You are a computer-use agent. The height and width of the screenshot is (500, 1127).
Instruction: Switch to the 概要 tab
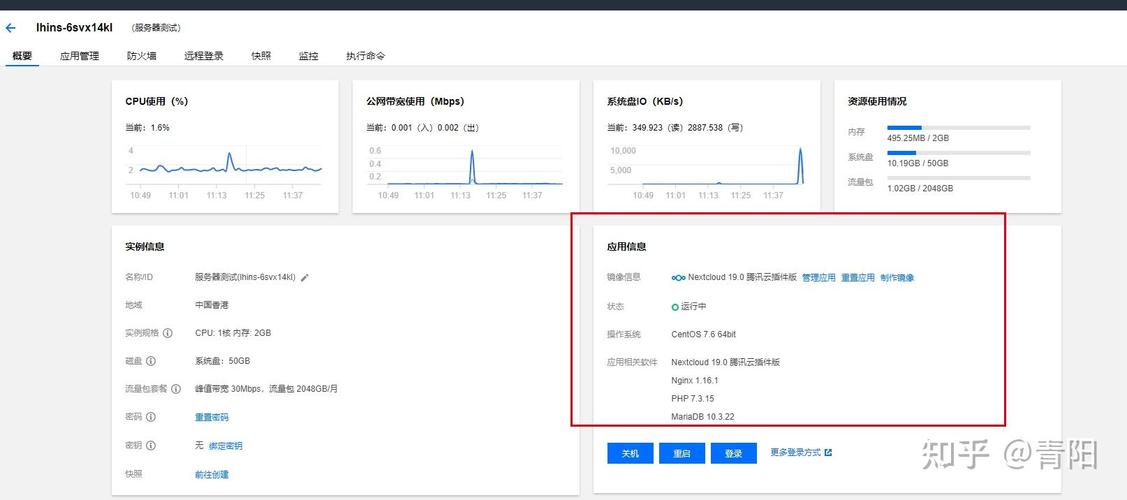point(22,55)
